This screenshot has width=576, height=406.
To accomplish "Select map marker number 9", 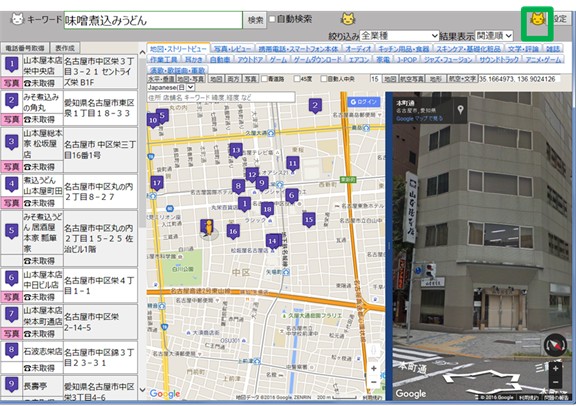I will 262,183.
